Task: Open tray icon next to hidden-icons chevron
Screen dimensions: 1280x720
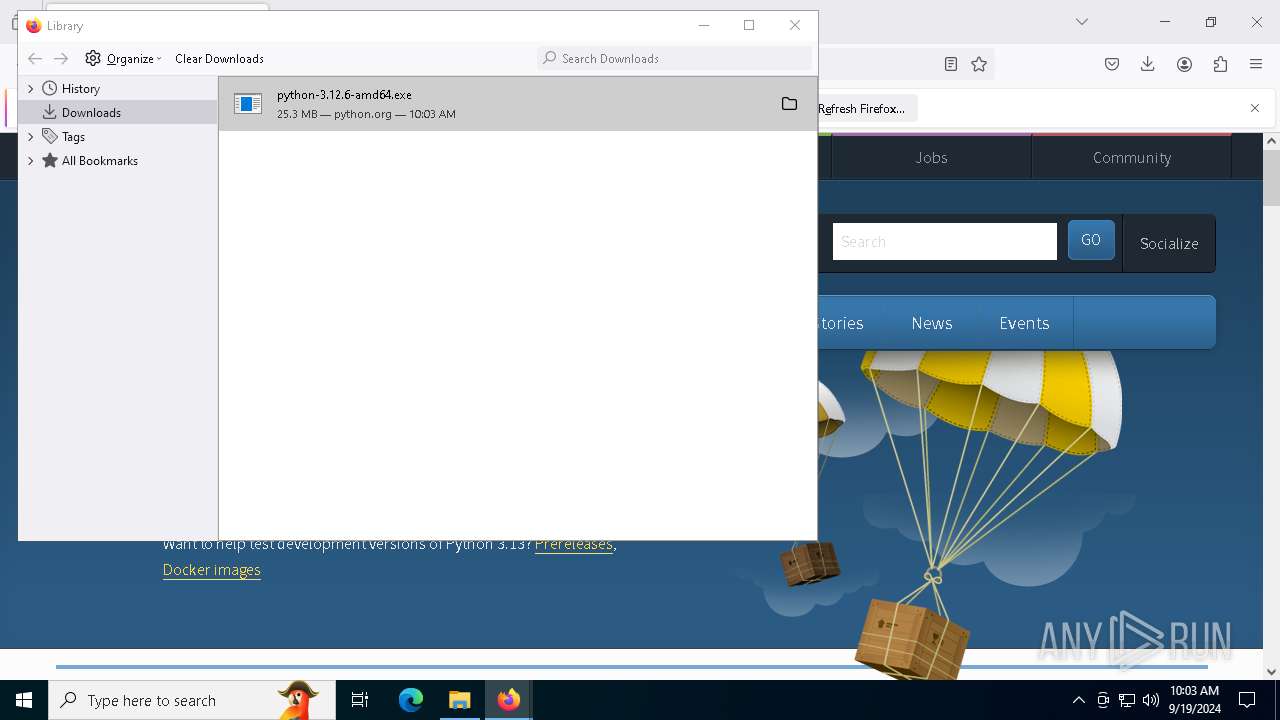Action: [1103, 700]
